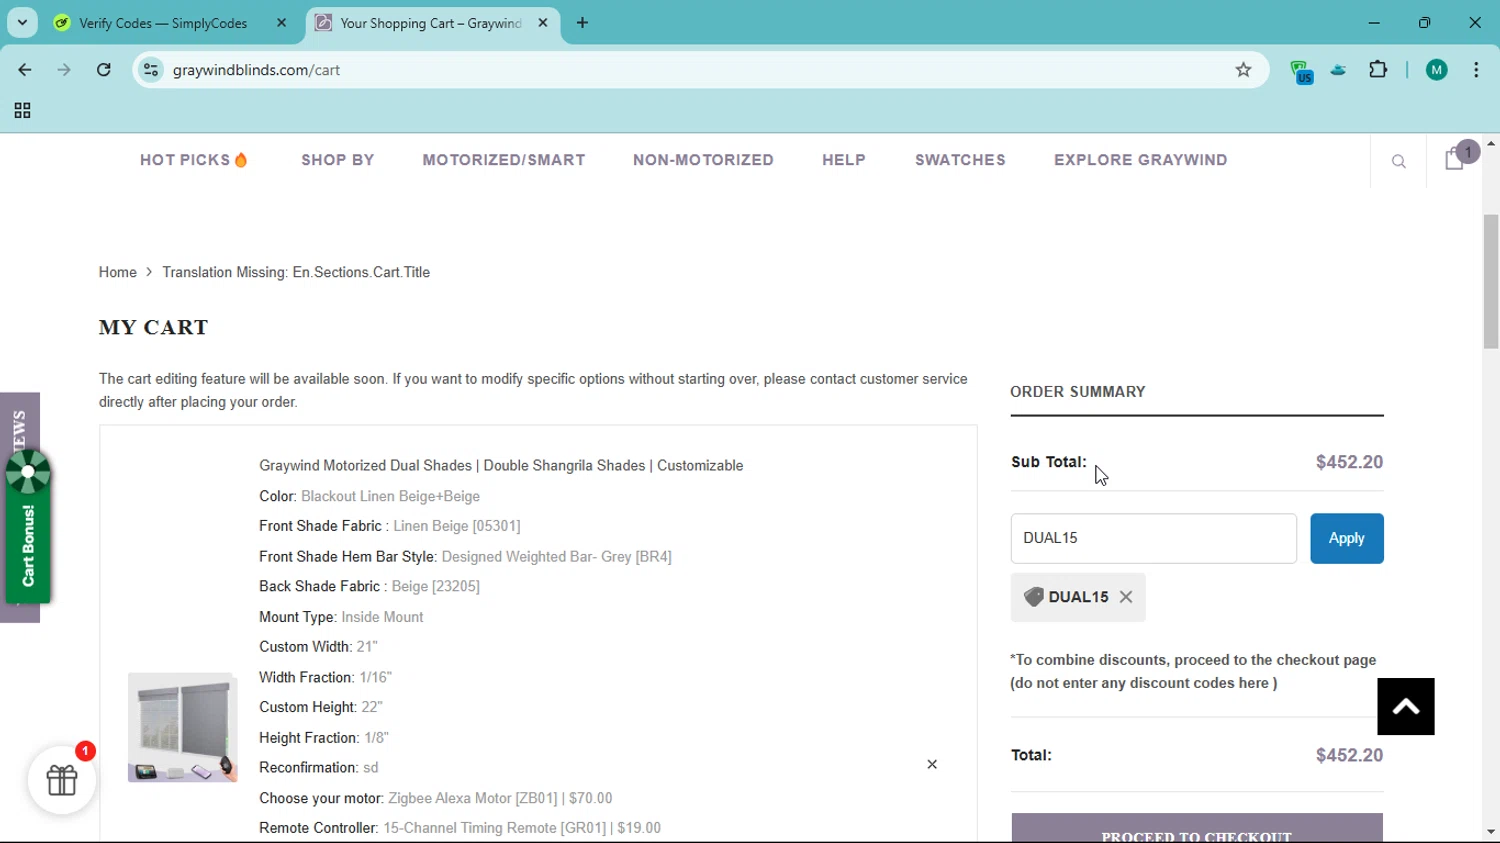Image resolution: width=1500 pixels, height=843 pixels.
Task: Open HELP menu
Action: click(x=844, y=160)
